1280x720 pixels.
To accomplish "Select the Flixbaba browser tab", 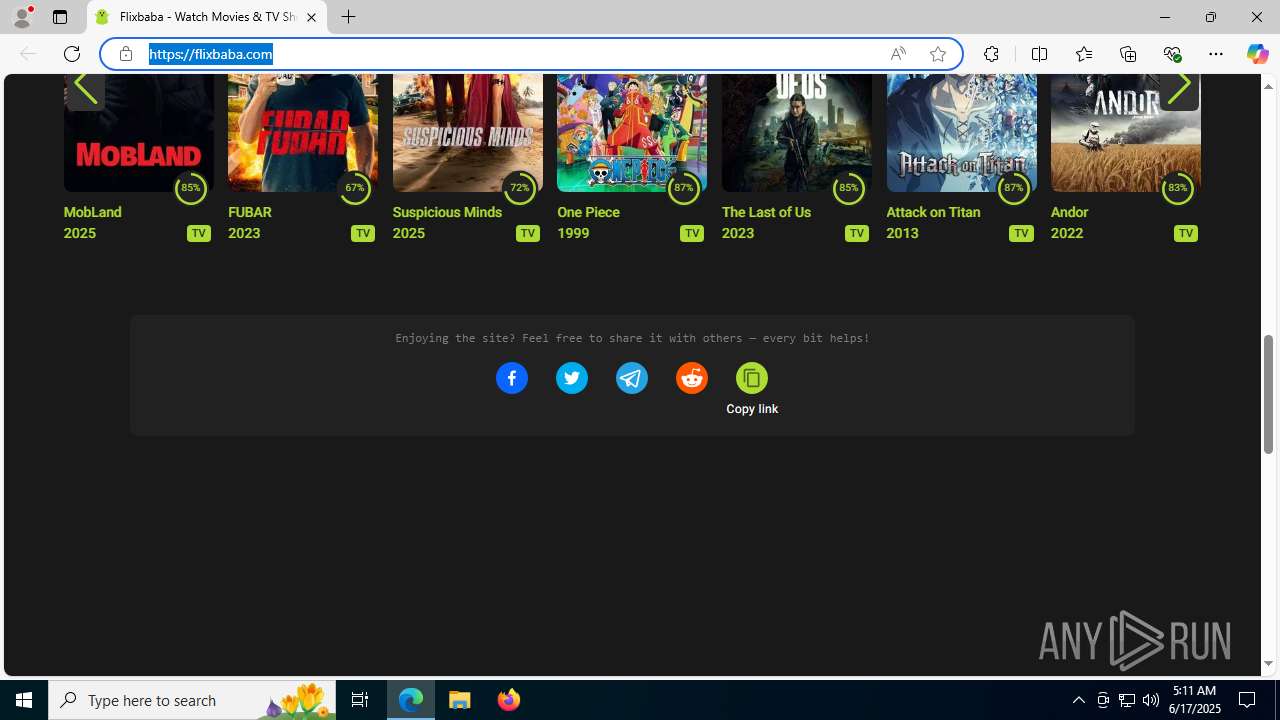I will point(207,17).
